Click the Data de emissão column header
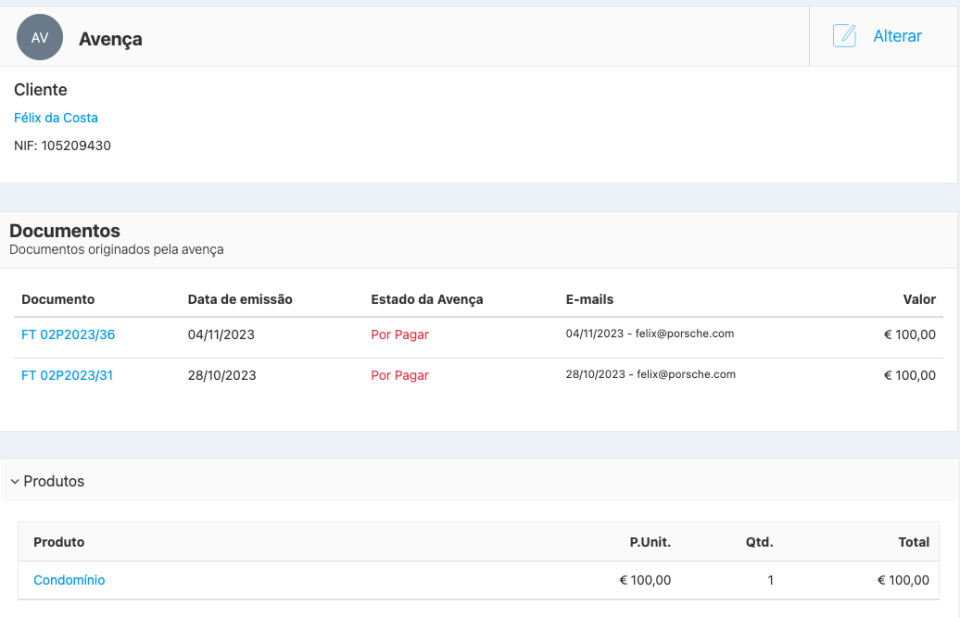The width and height of the screenshot is (960, 618). coord(240,299)
